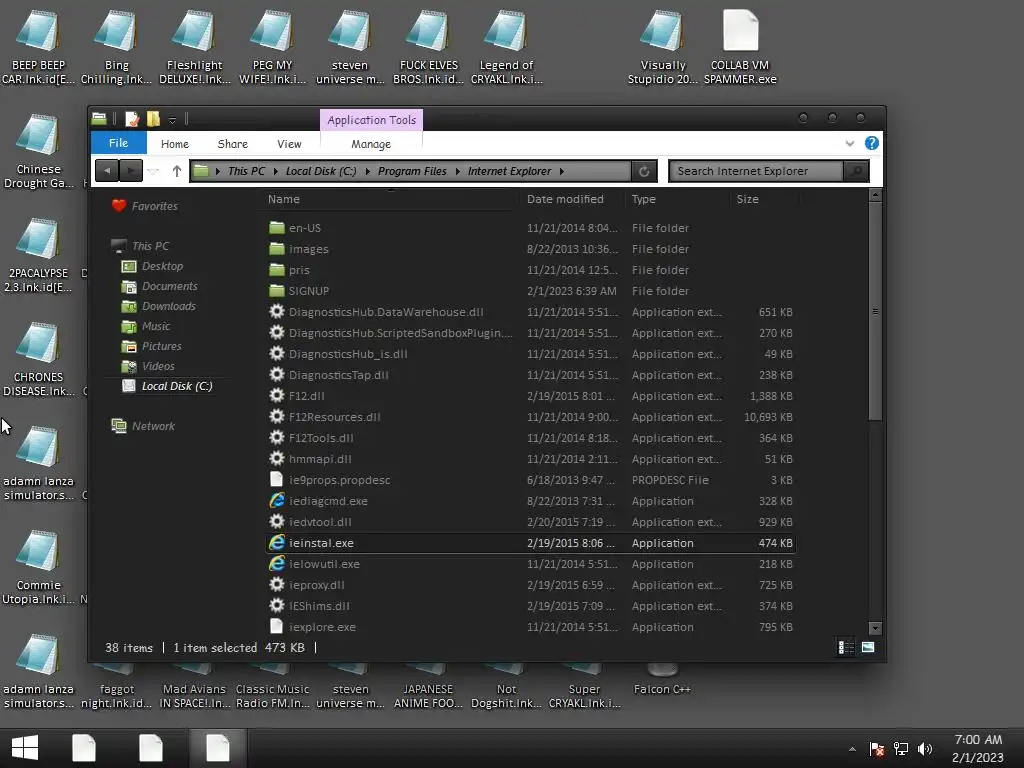Screen dimensions: 1024x768
Task: Open the View ribbon tab
Action: 289,144
